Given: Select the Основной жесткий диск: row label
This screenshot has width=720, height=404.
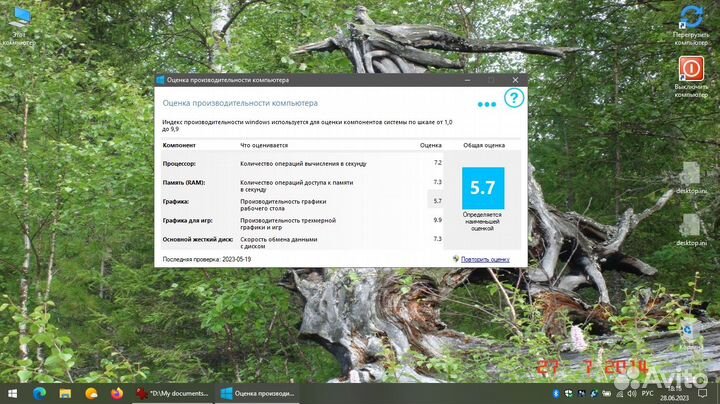Looking at the screenshot, I should tap(197, 239).
